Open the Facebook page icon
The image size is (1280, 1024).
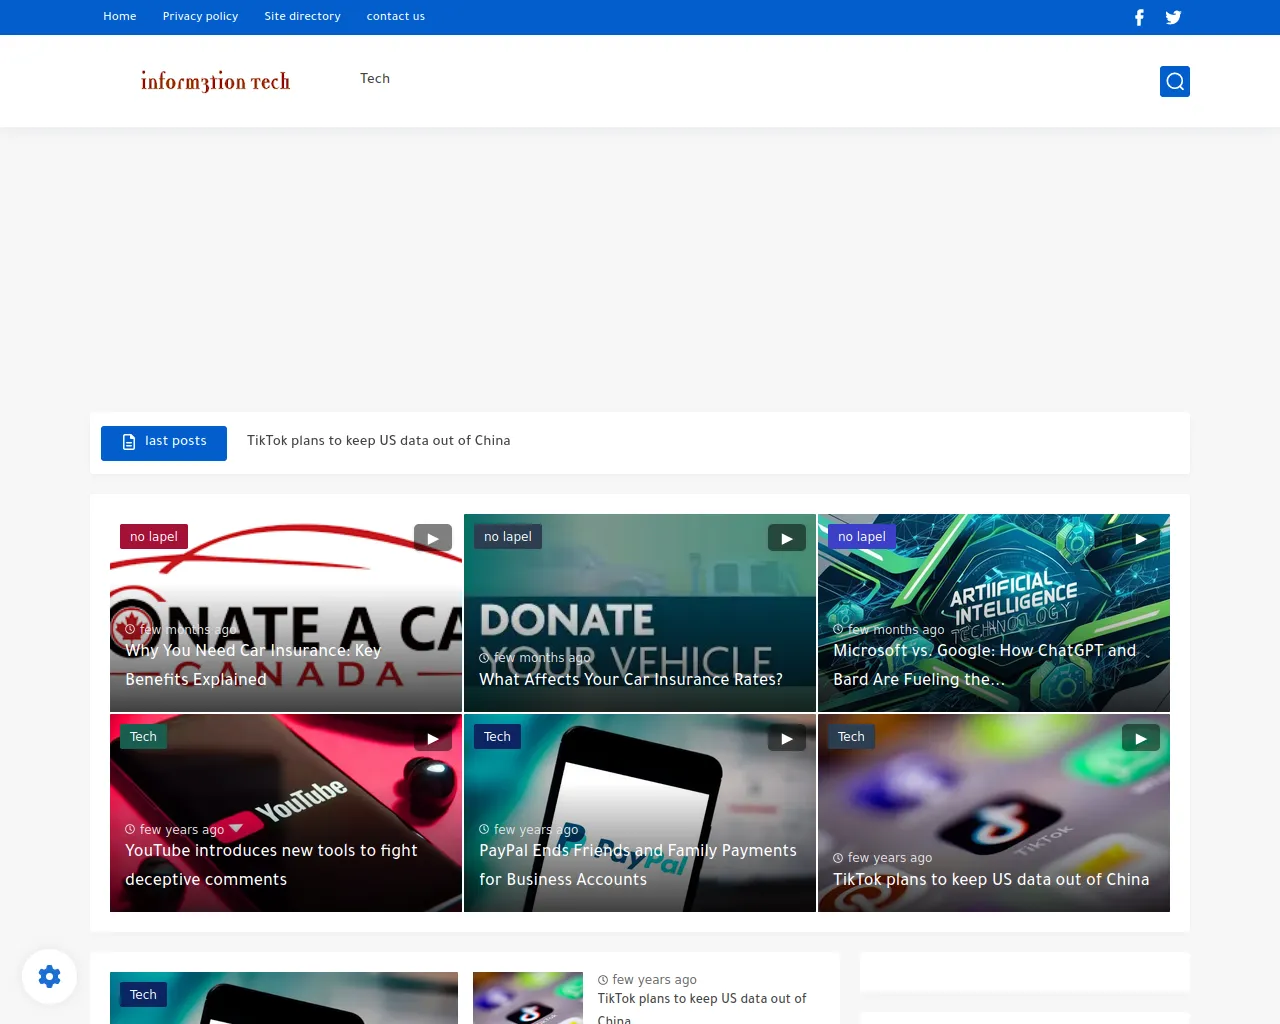1139,17
